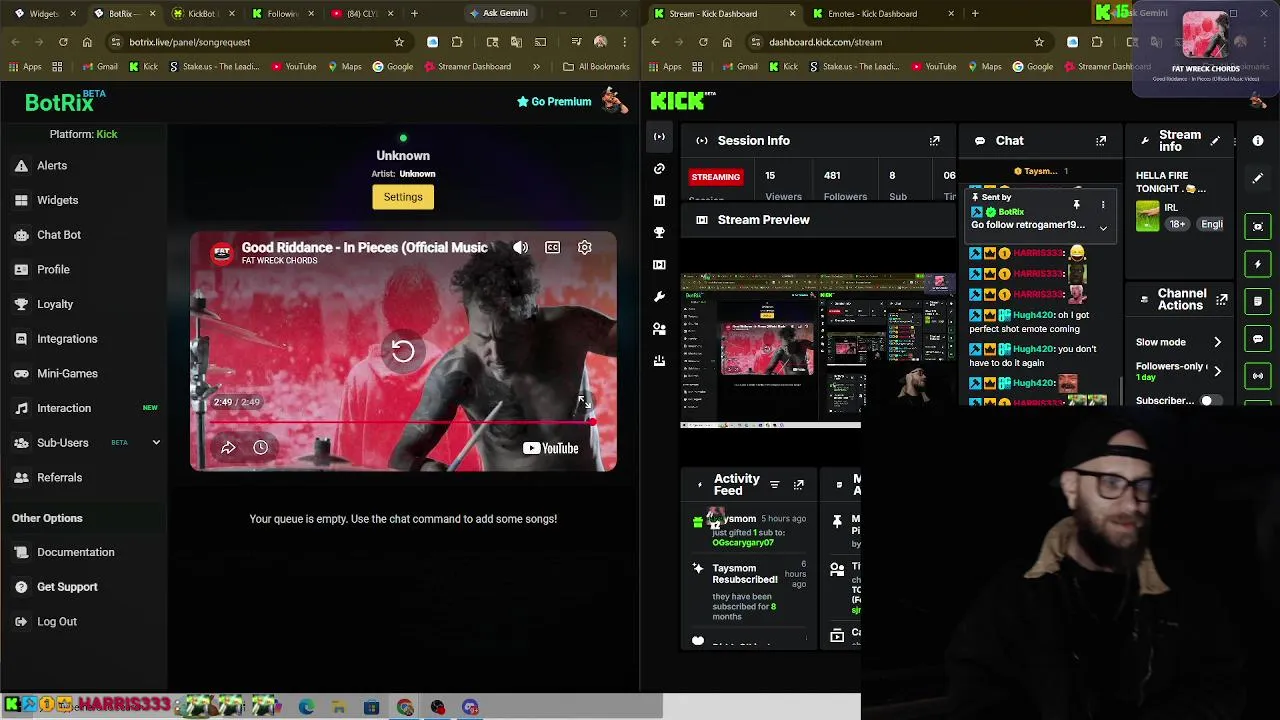
Task: Pop out the Chat panel
Action: point(1101,141)
